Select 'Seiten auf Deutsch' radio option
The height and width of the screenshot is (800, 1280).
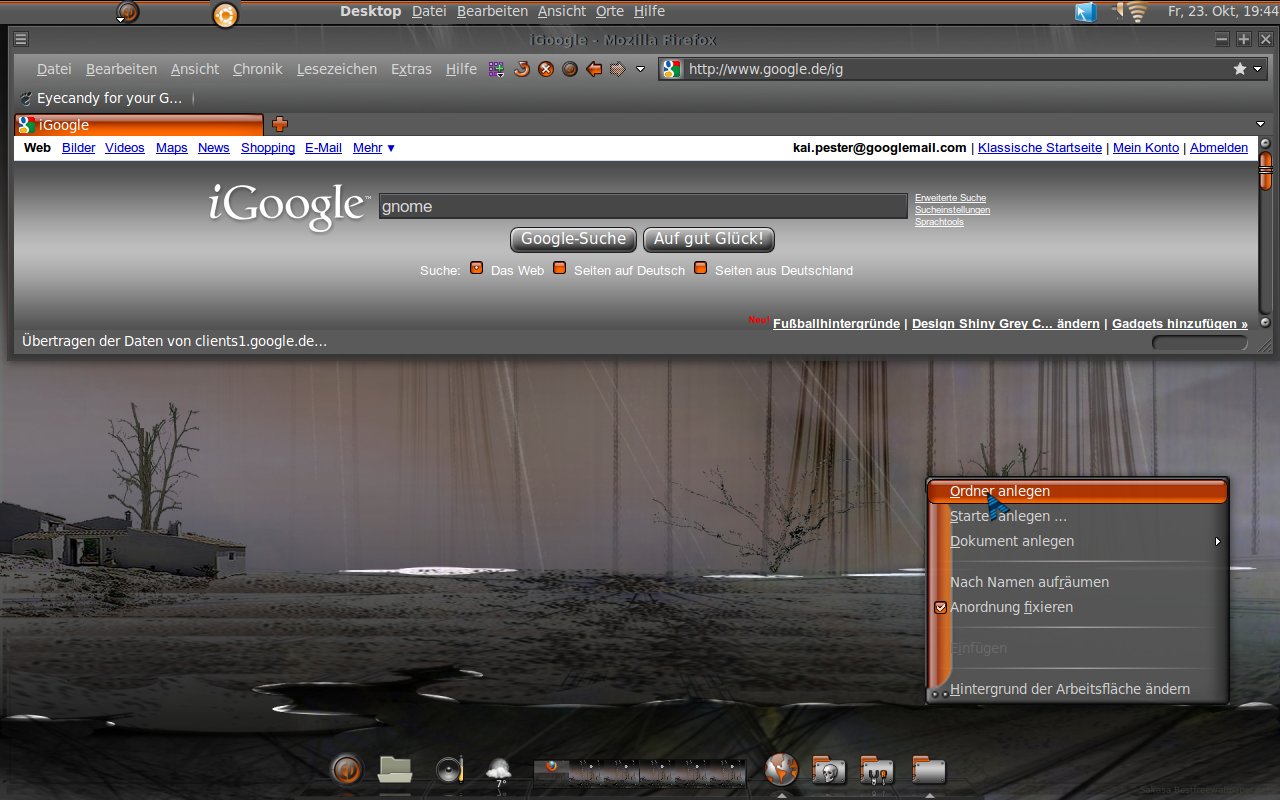pos(560,268)
